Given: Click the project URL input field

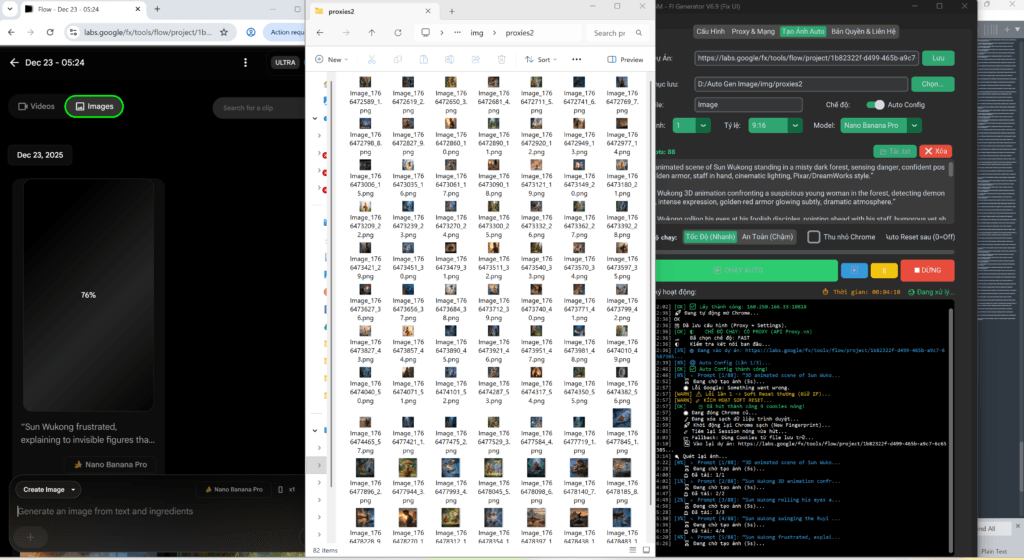Looking at the screenshot, I should click(x=807, y=58).
